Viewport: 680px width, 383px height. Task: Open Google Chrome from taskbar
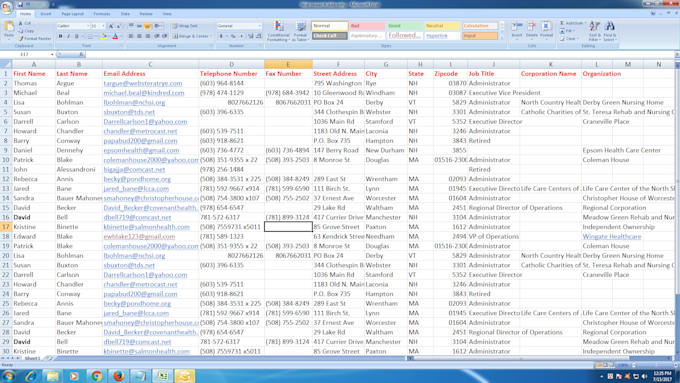[96, 376]
